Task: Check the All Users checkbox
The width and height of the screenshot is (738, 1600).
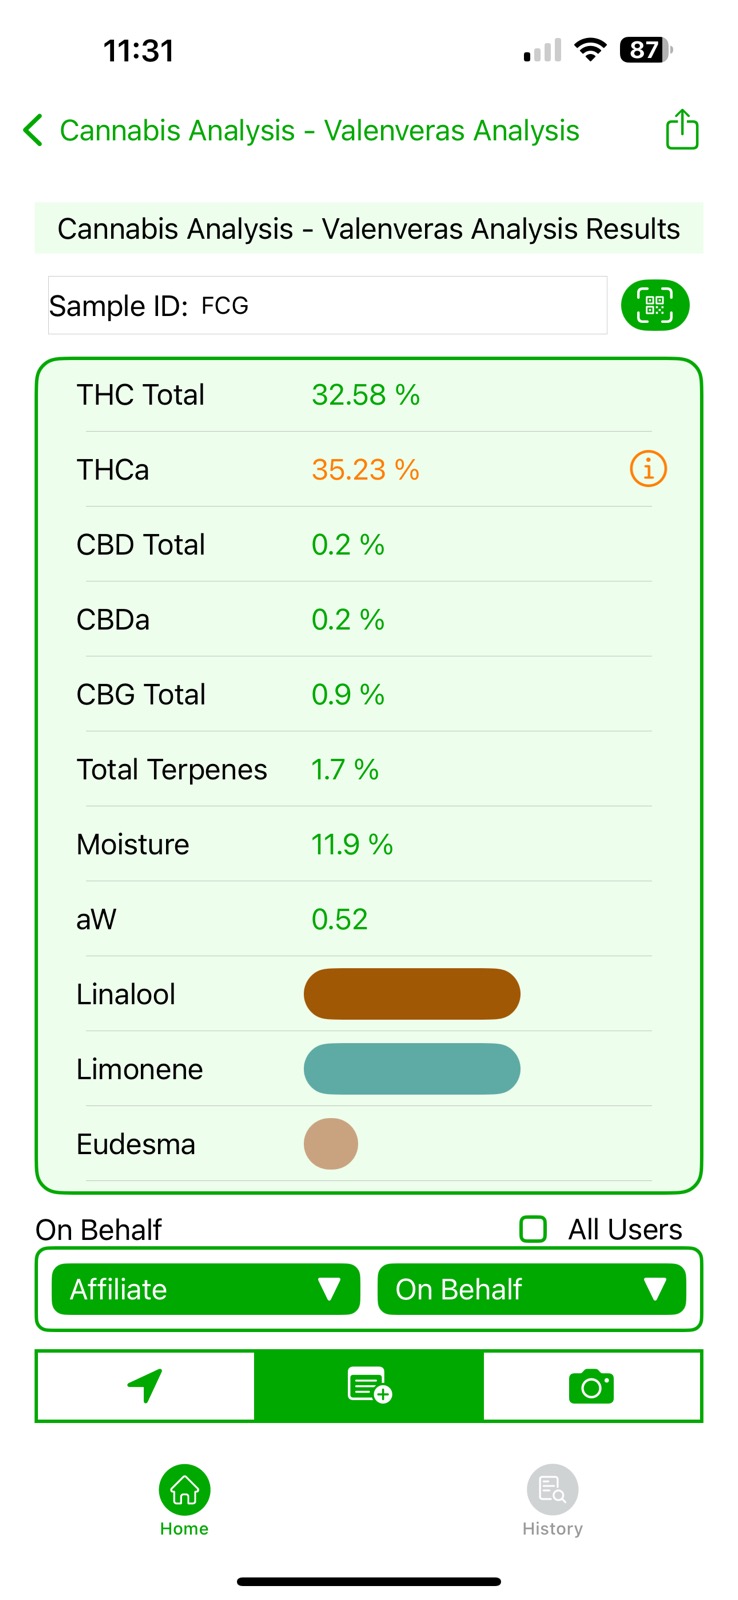Action: (x=533, y=1229)
